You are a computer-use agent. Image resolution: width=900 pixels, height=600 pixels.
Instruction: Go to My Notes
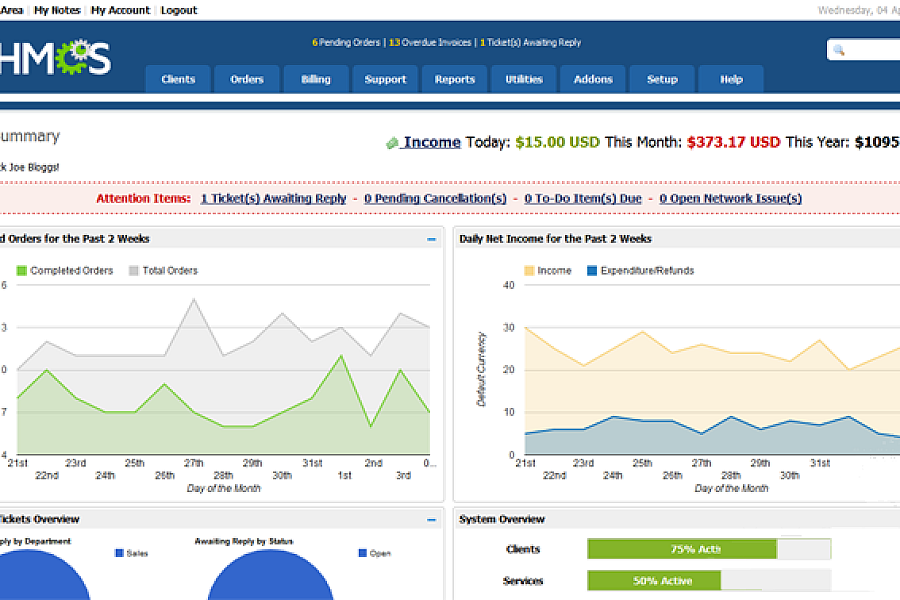pyautogui.click(x=57, y=10)
